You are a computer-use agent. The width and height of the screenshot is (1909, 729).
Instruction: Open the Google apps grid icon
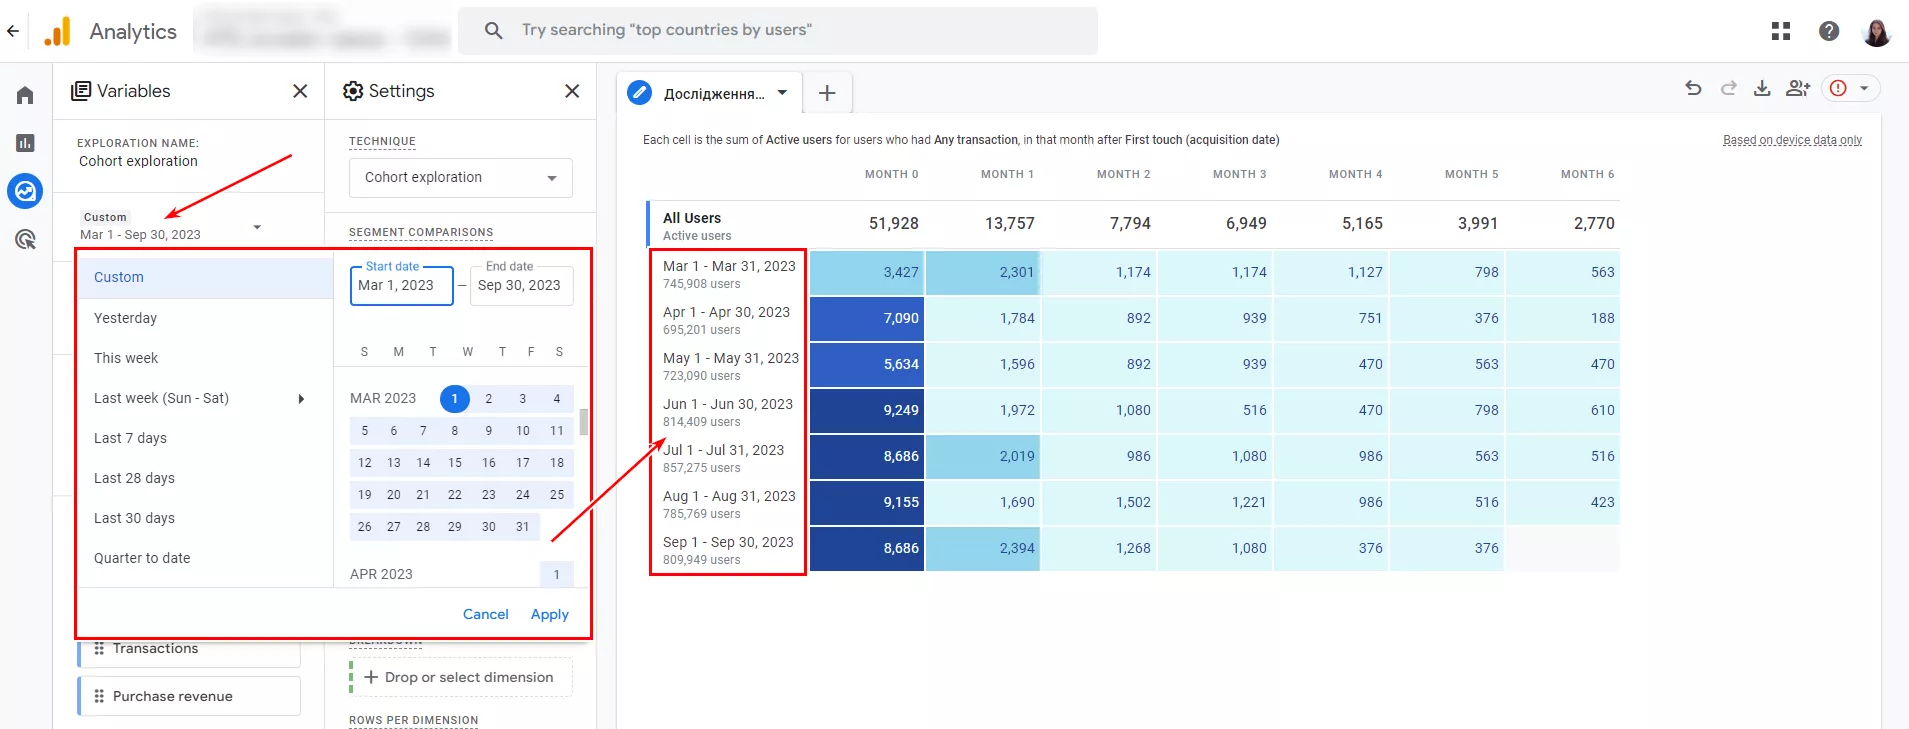pyautogui.click(x=1781, y=31)
